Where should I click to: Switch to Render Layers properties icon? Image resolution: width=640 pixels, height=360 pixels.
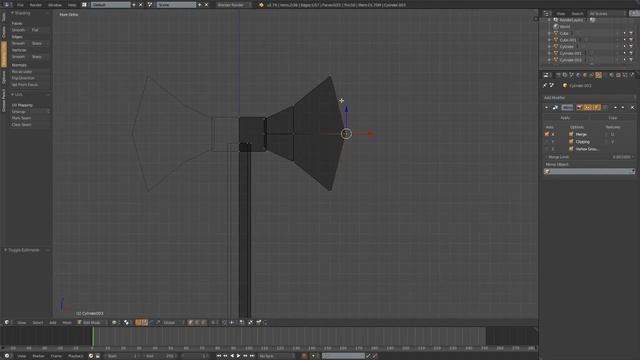tap(565, 75)
